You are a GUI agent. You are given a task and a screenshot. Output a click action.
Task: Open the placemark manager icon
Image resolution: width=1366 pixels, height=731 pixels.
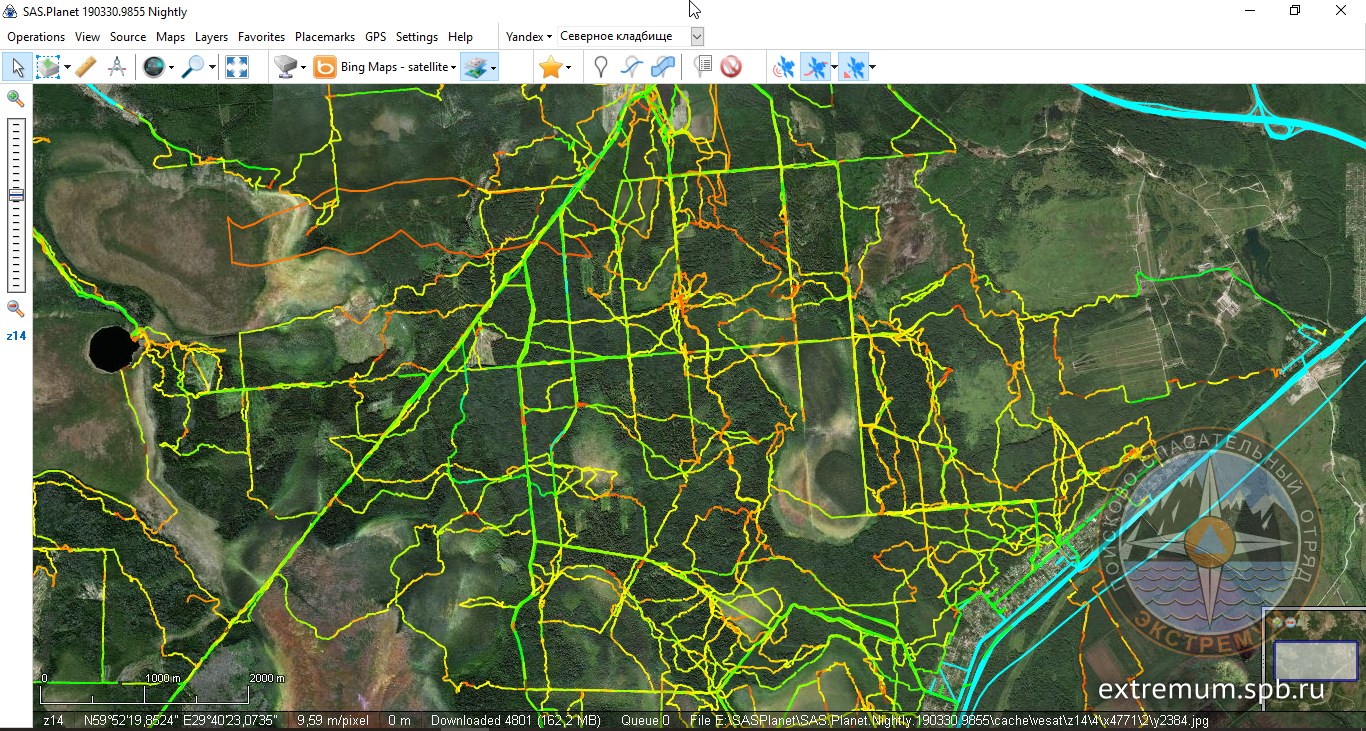[x=702, y=67]
